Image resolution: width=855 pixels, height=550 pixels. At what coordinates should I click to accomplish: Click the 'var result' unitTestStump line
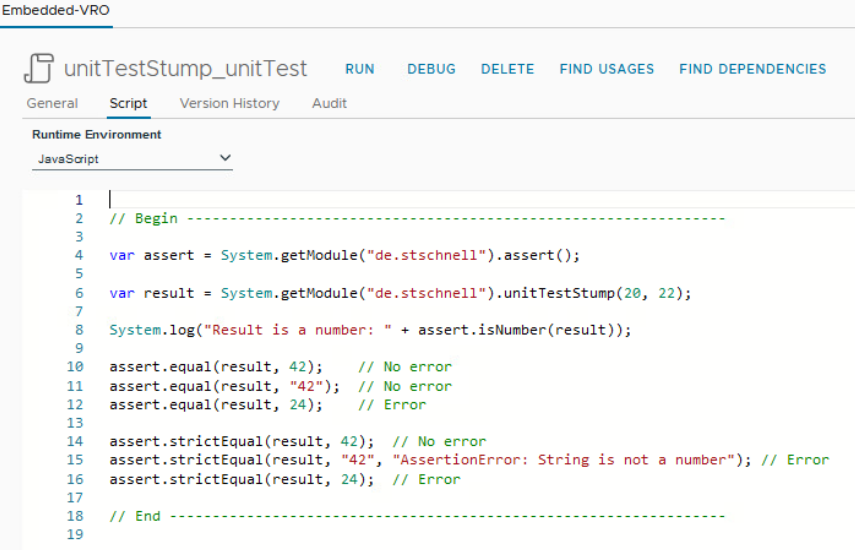click(400, 293)
